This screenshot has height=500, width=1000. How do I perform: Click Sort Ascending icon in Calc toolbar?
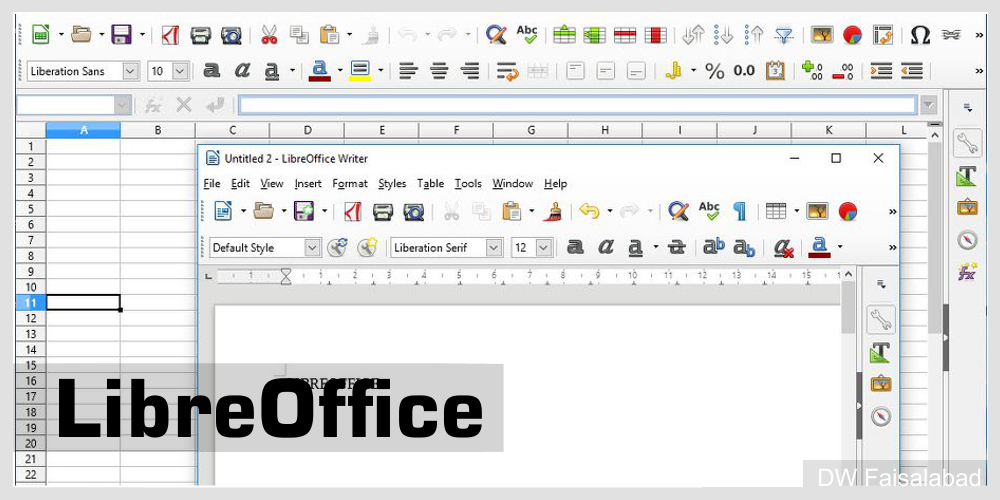coord(723,34)
